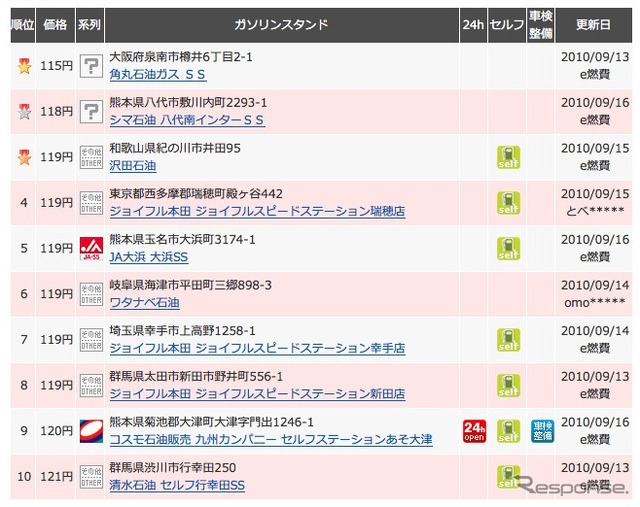The image size is (640, 507).
Task: Select rank number 10 cell
Action: (x=24, y=477)
